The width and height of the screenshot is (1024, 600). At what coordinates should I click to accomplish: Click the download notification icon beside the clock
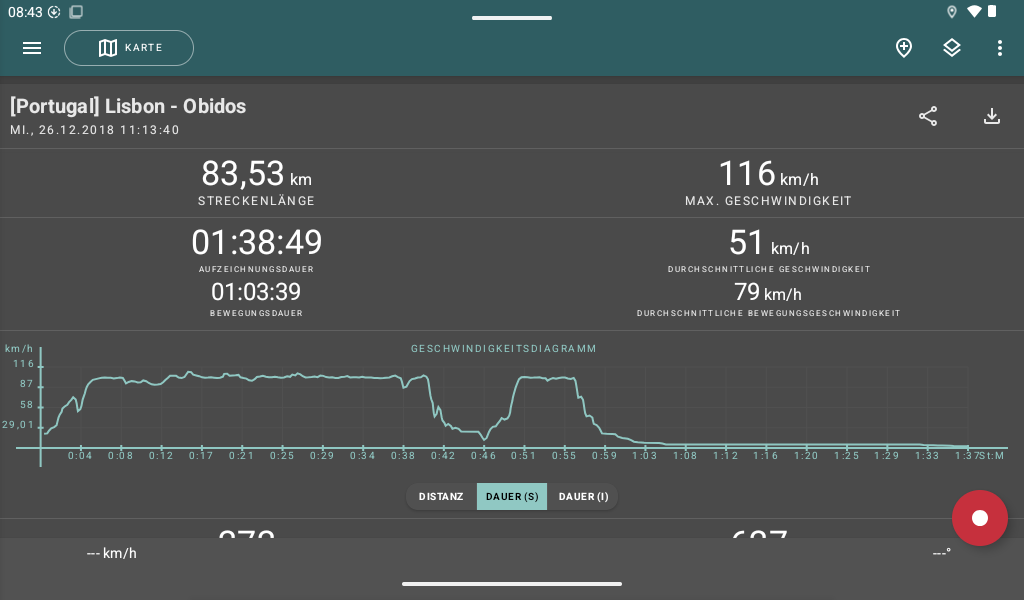(x=54, y=12)
